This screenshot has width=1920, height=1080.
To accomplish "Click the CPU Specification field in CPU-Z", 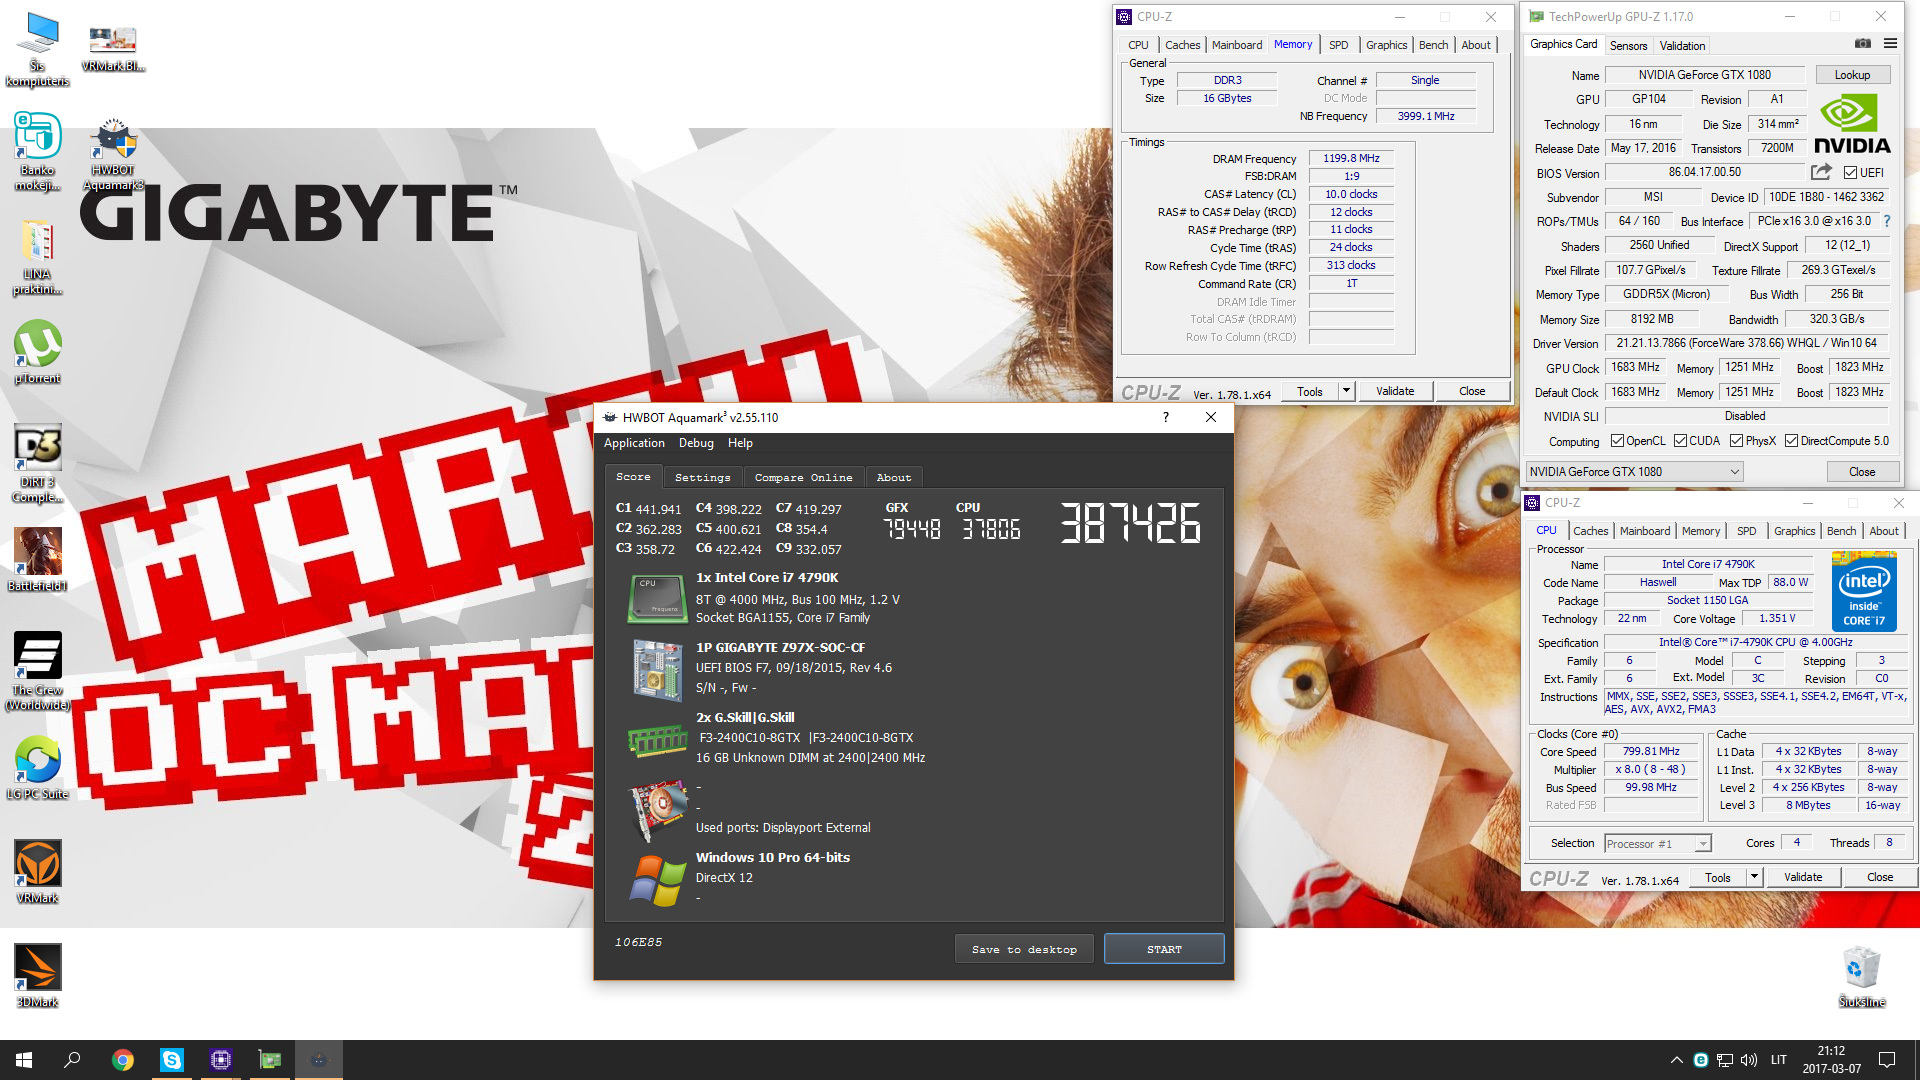I will [1755, 642].
